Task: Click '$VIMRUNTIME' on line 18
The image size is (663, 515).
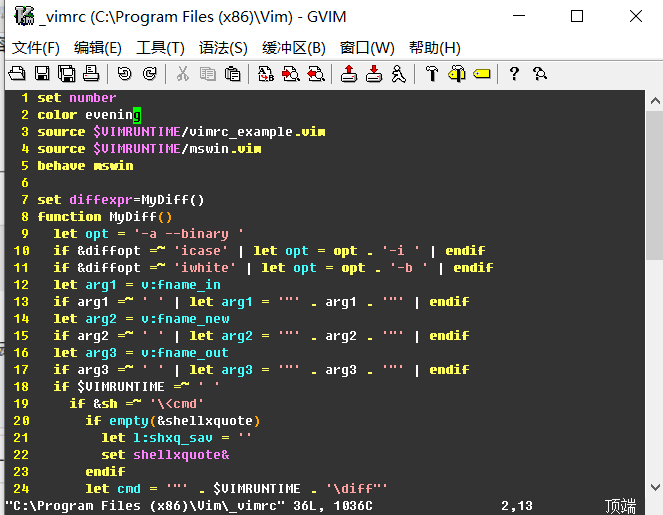Action: [121, 386]
